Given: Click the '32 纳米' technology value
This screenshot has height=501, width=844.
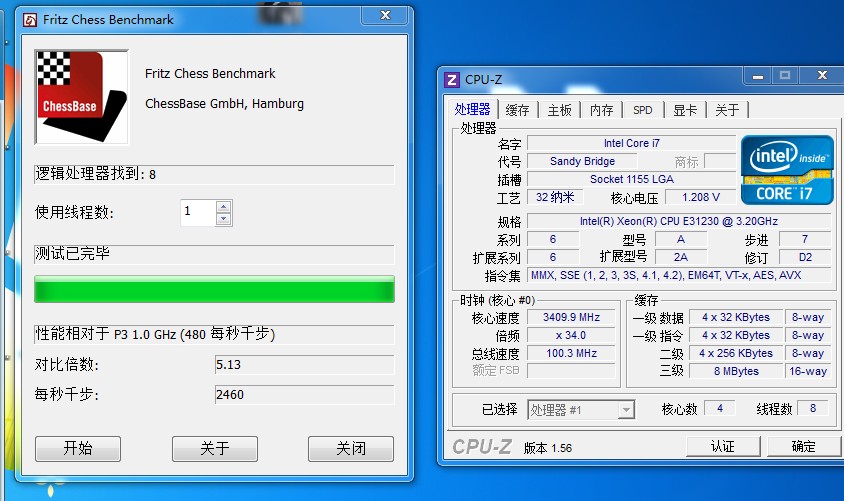Looking at the screenshot, I should [x=555, y=197].
